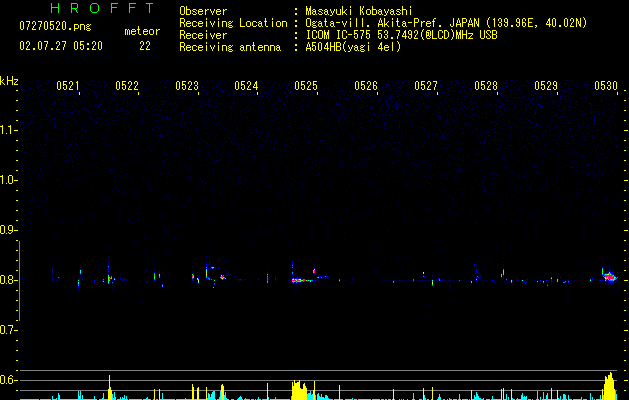This screenshot has height=400, width=629.
Task: Click the 0.8 frequency axis label
Action: 8,280
